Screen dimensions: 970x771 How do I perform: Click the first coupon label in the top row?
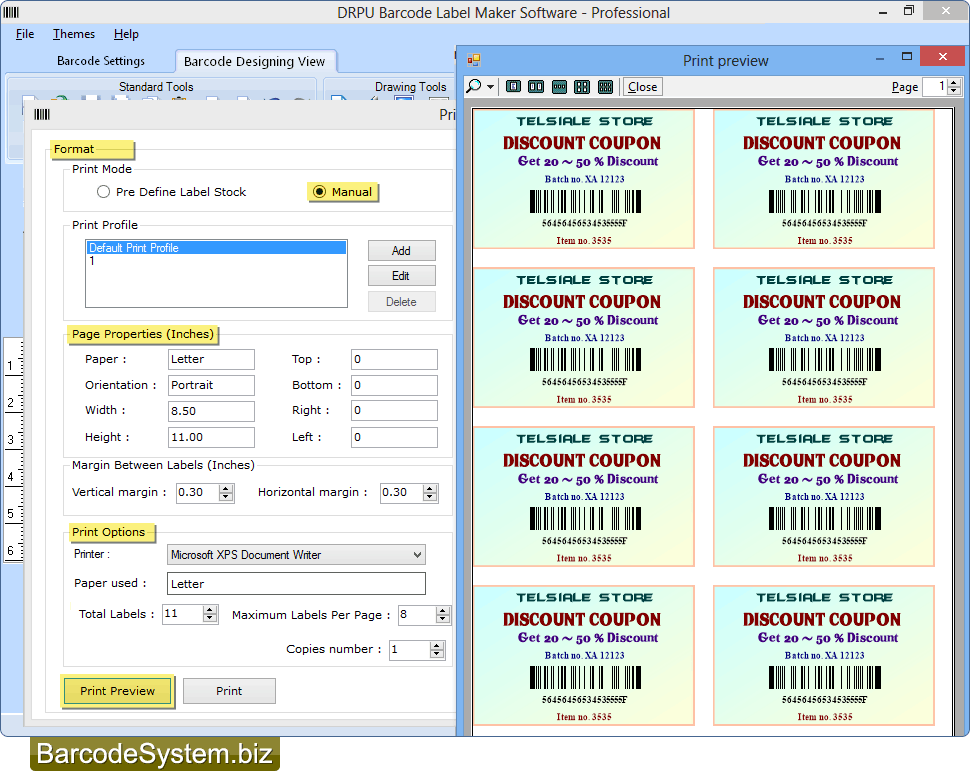[584, 179]
